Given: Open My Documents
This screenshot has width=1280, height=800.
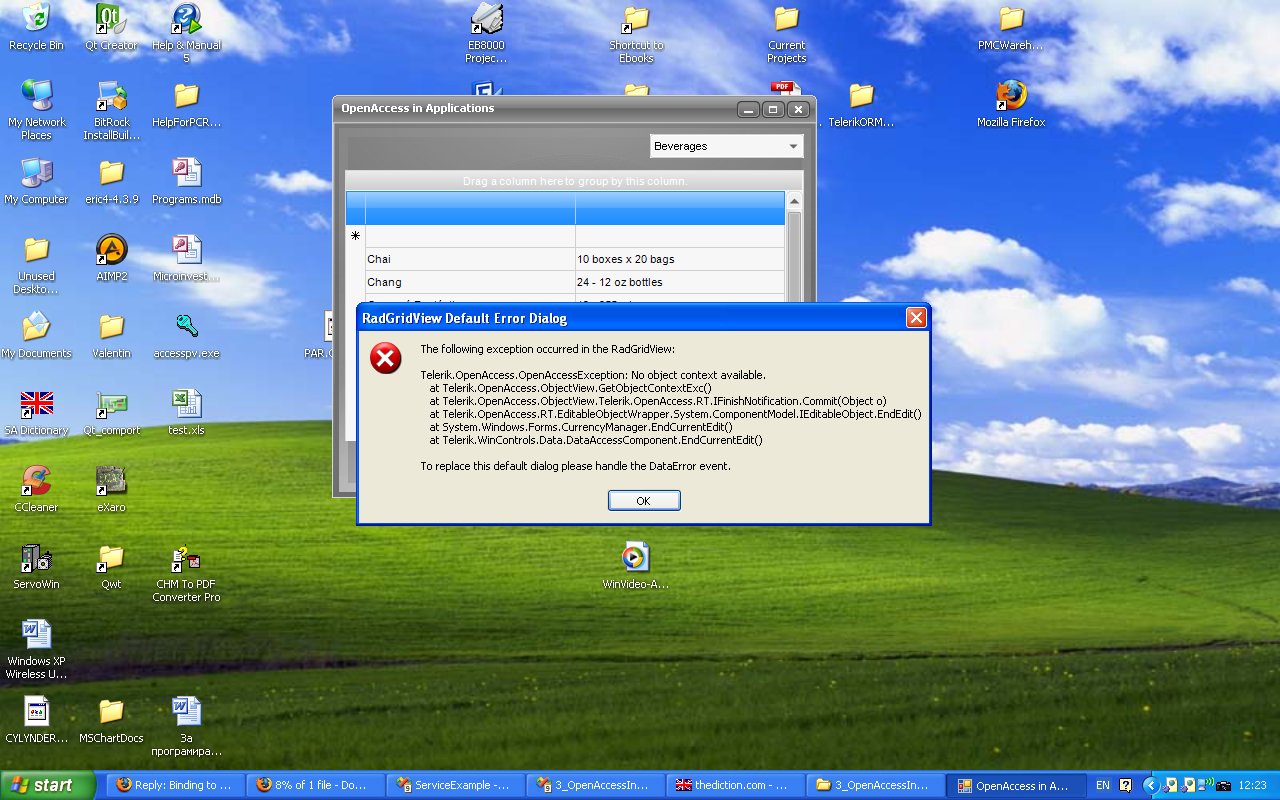Looking at the screenshot, I should coord(36,335).
